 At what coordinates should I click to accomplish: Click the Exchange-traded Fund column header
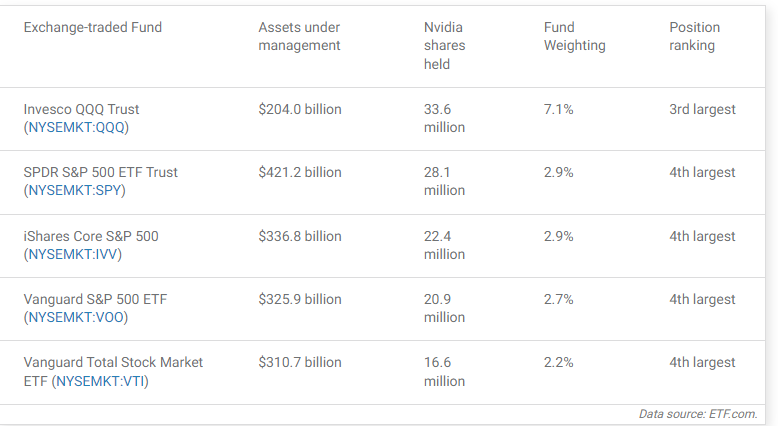click(92, 27)
